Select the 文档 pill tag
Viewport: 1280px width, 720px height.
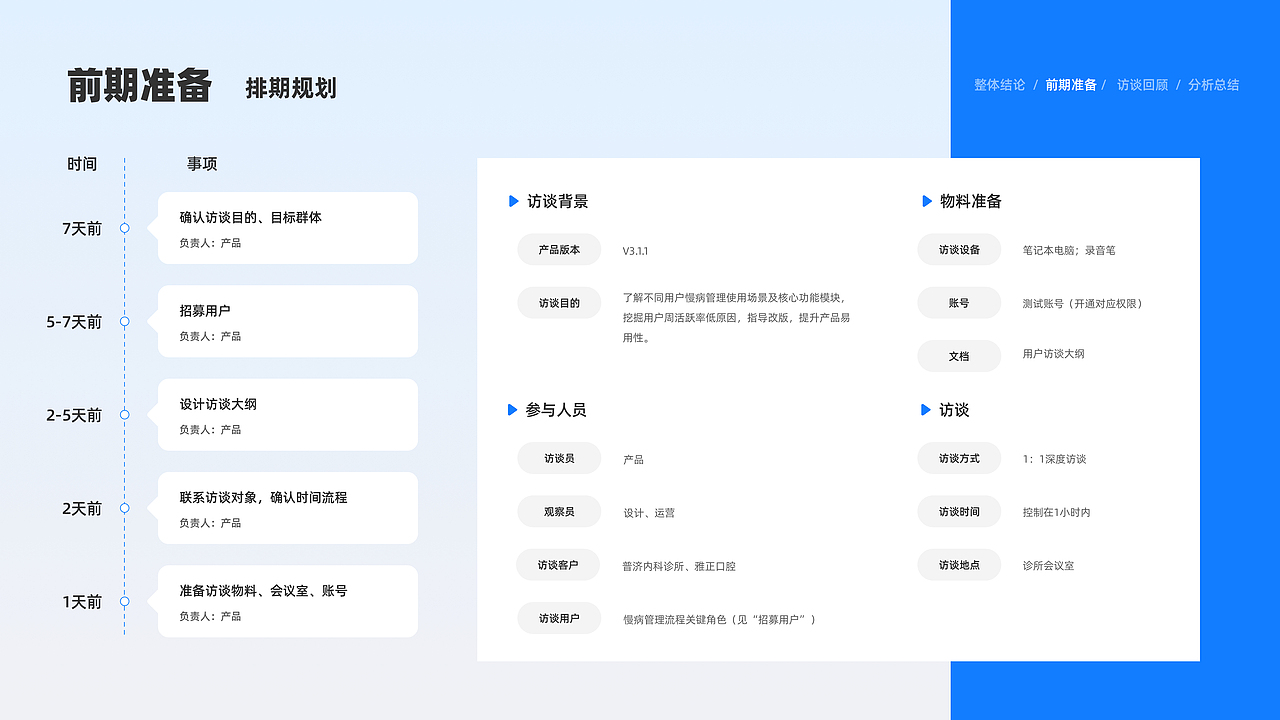tap(959, 356)
